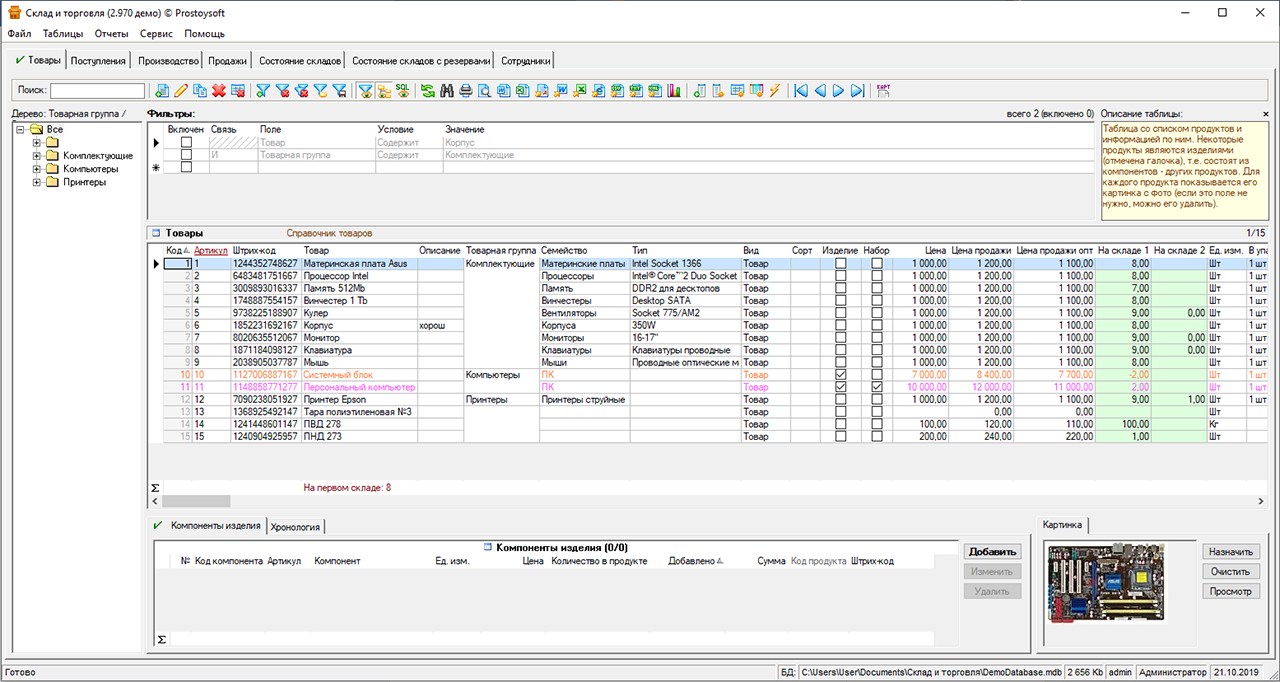Image resolution: width=1280 pixels, height=682 pixels.
Task: Click the Поиск search input field
Action: 98,91
